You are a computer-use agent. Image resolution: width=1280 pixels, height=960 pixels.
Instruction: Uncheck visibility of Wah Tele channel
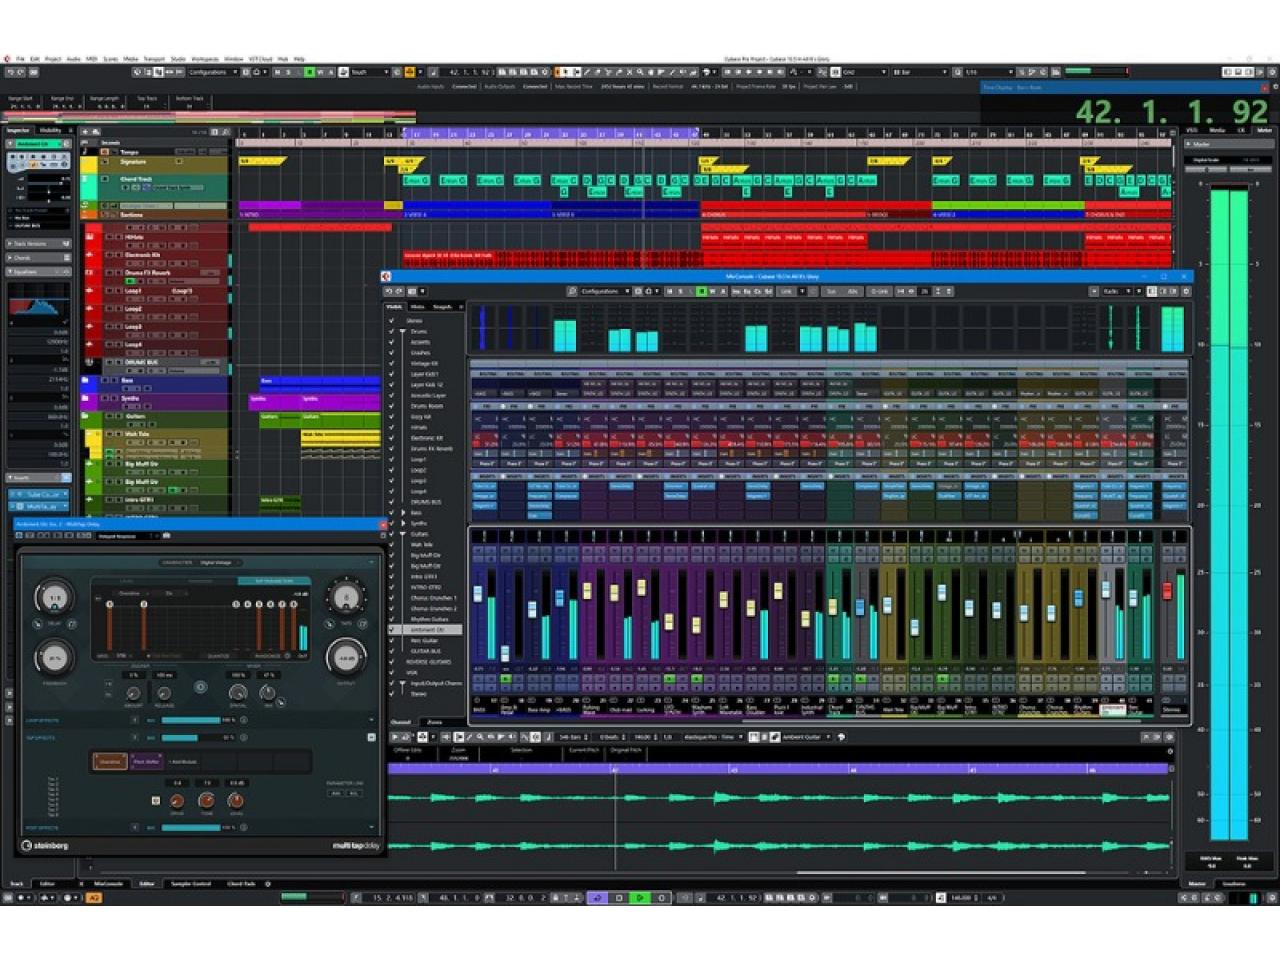click(392, 544)
